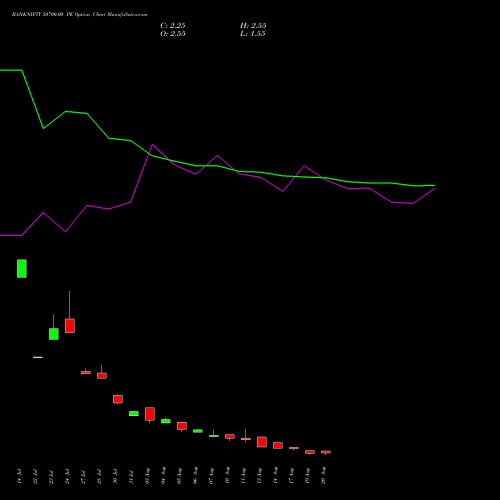Click the 11 Aug date label
The image size is (500, 500).
pyautogui.click(x=243, y=476)
